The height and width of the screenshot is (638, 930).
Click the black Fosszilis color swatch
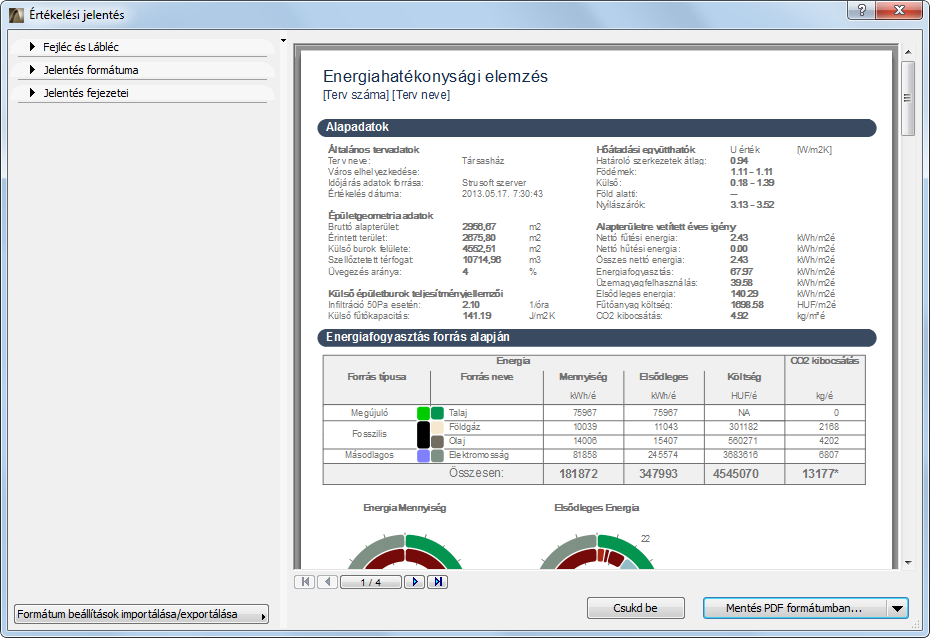[x=423, y=435]
